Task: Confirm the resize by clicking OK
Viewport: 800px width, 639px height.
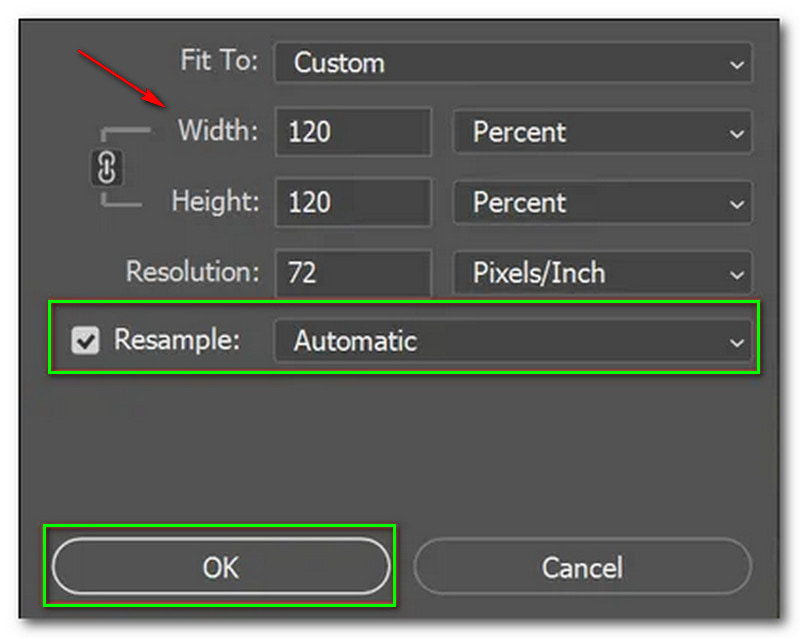Action: [x=220, y=567]
